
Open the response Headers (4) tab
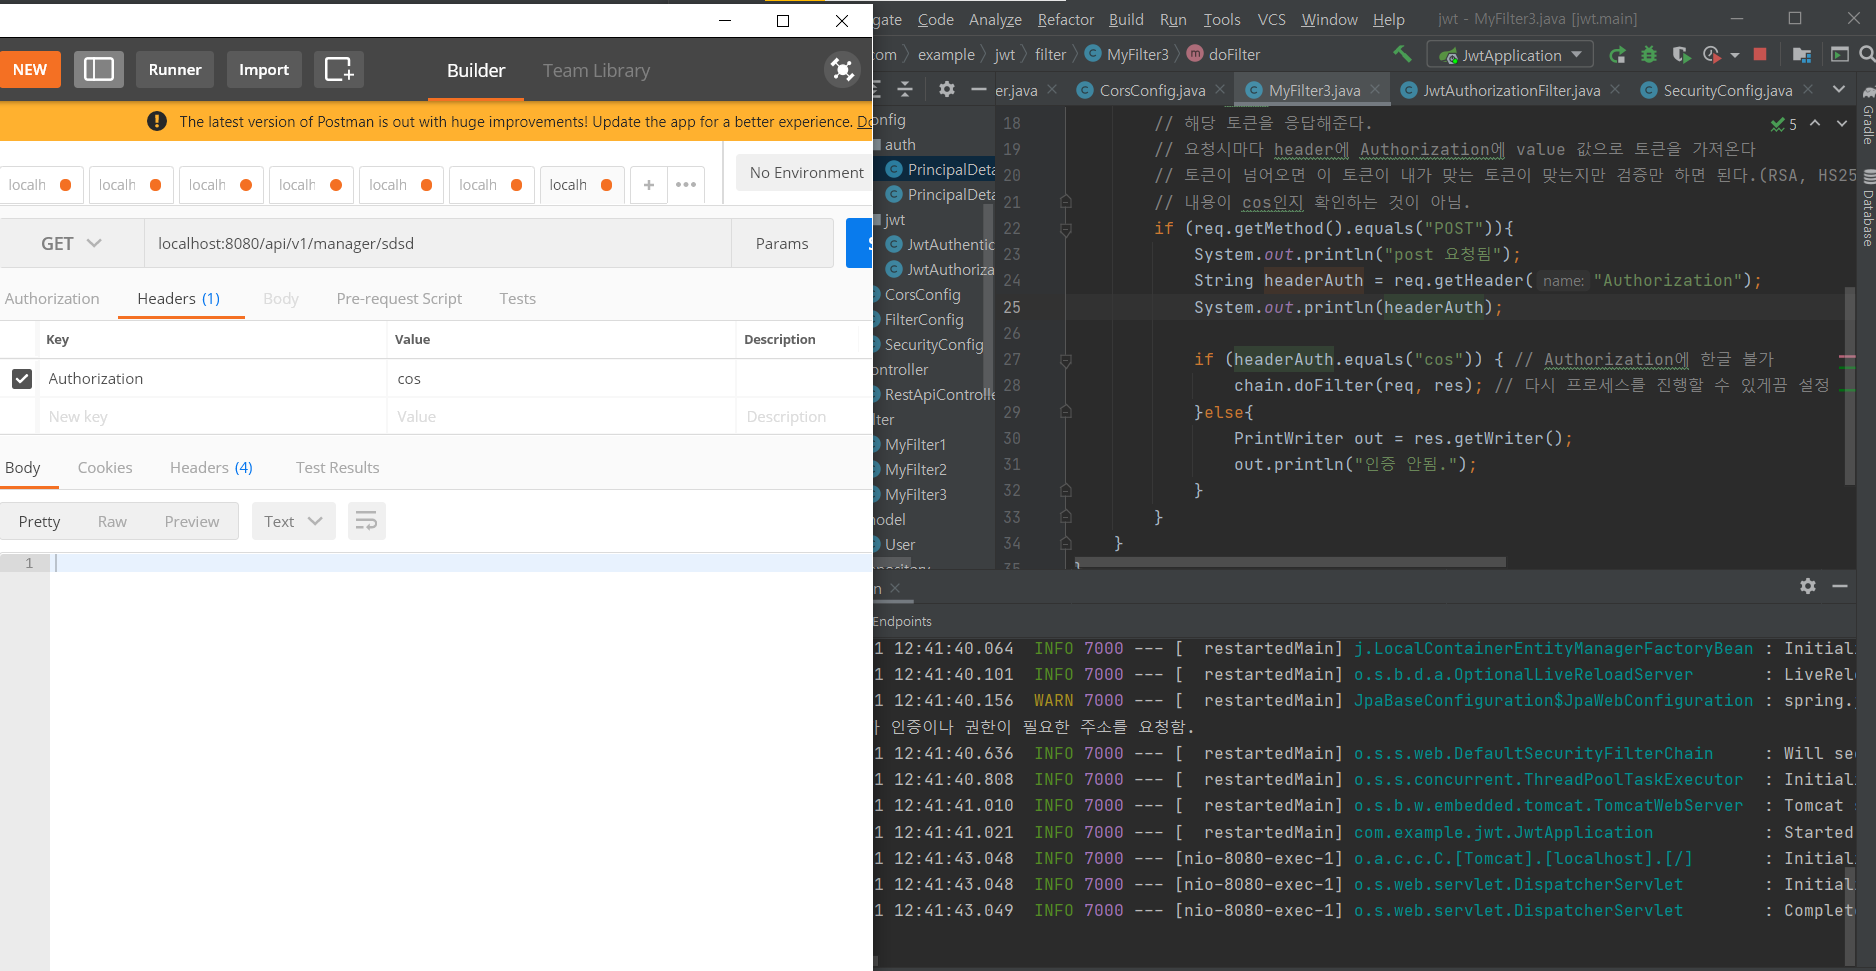[211, 468]
